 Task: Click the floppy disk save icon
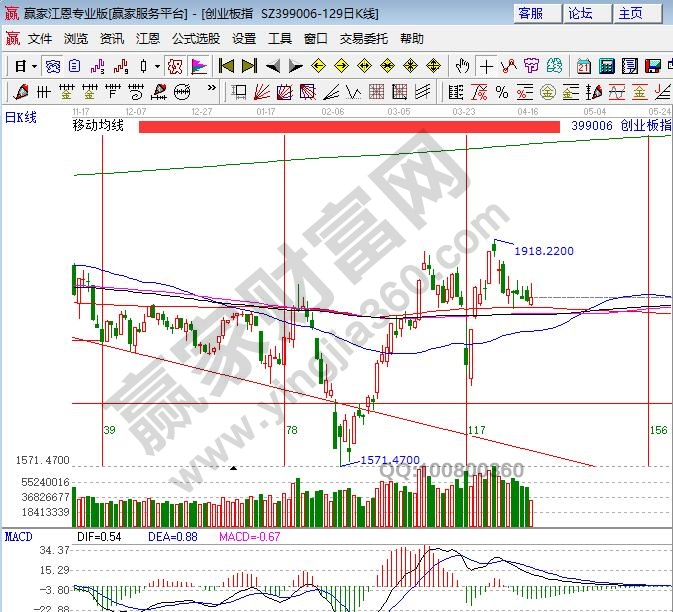click(632, 66)
